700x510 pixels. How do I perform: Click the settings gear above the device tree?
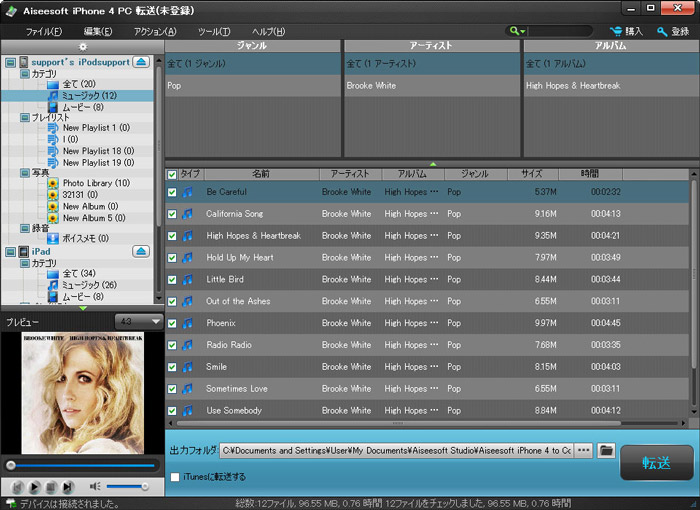pyautogui.click(x=83, y=46)
